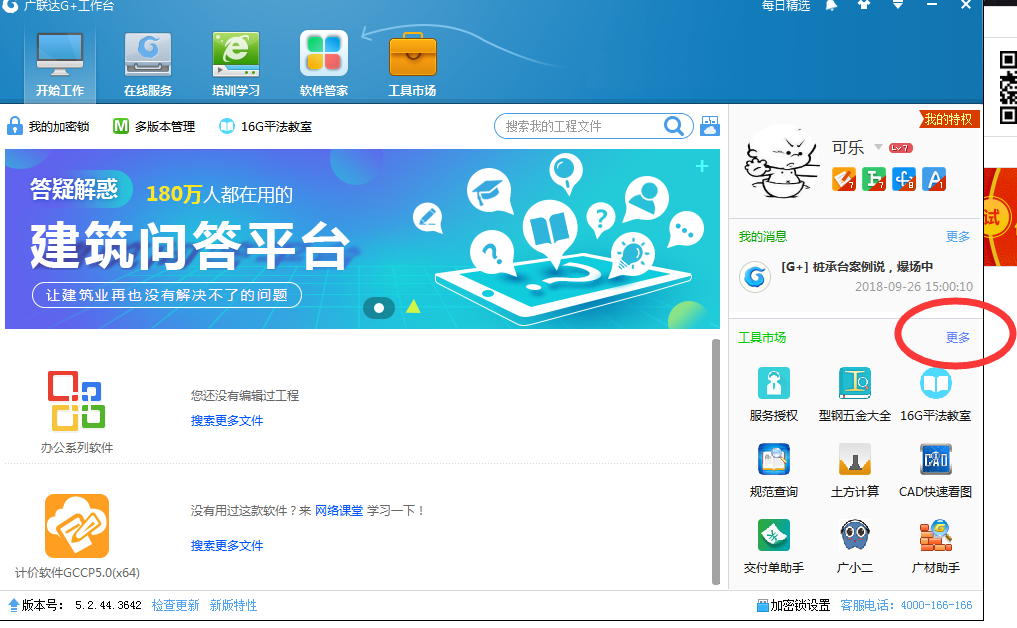Open the notification bell icon
Viewport: 1017px width, 628px height.
[x=831, y=5]
